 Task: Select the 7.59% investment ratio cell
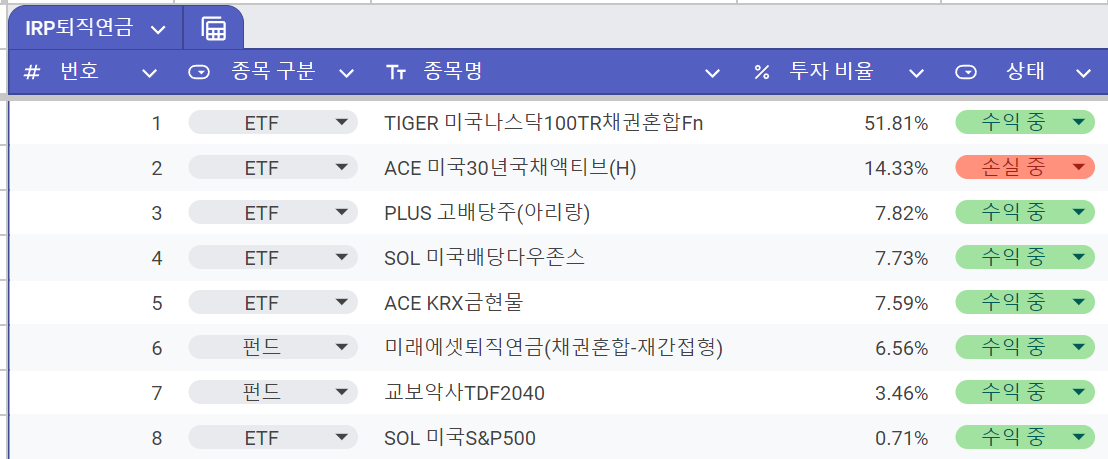tap(839, 303)
